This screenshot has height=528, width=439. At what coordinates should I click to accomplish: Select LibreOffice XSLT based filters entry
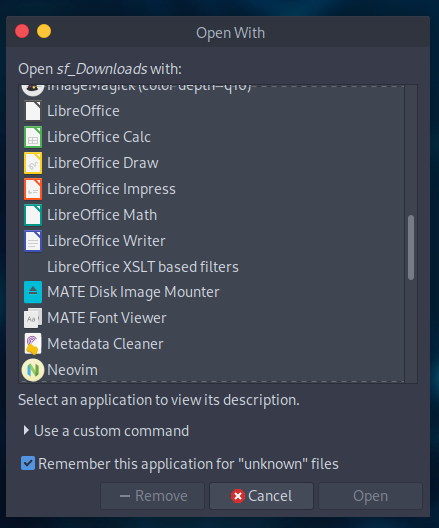point(211,267)
